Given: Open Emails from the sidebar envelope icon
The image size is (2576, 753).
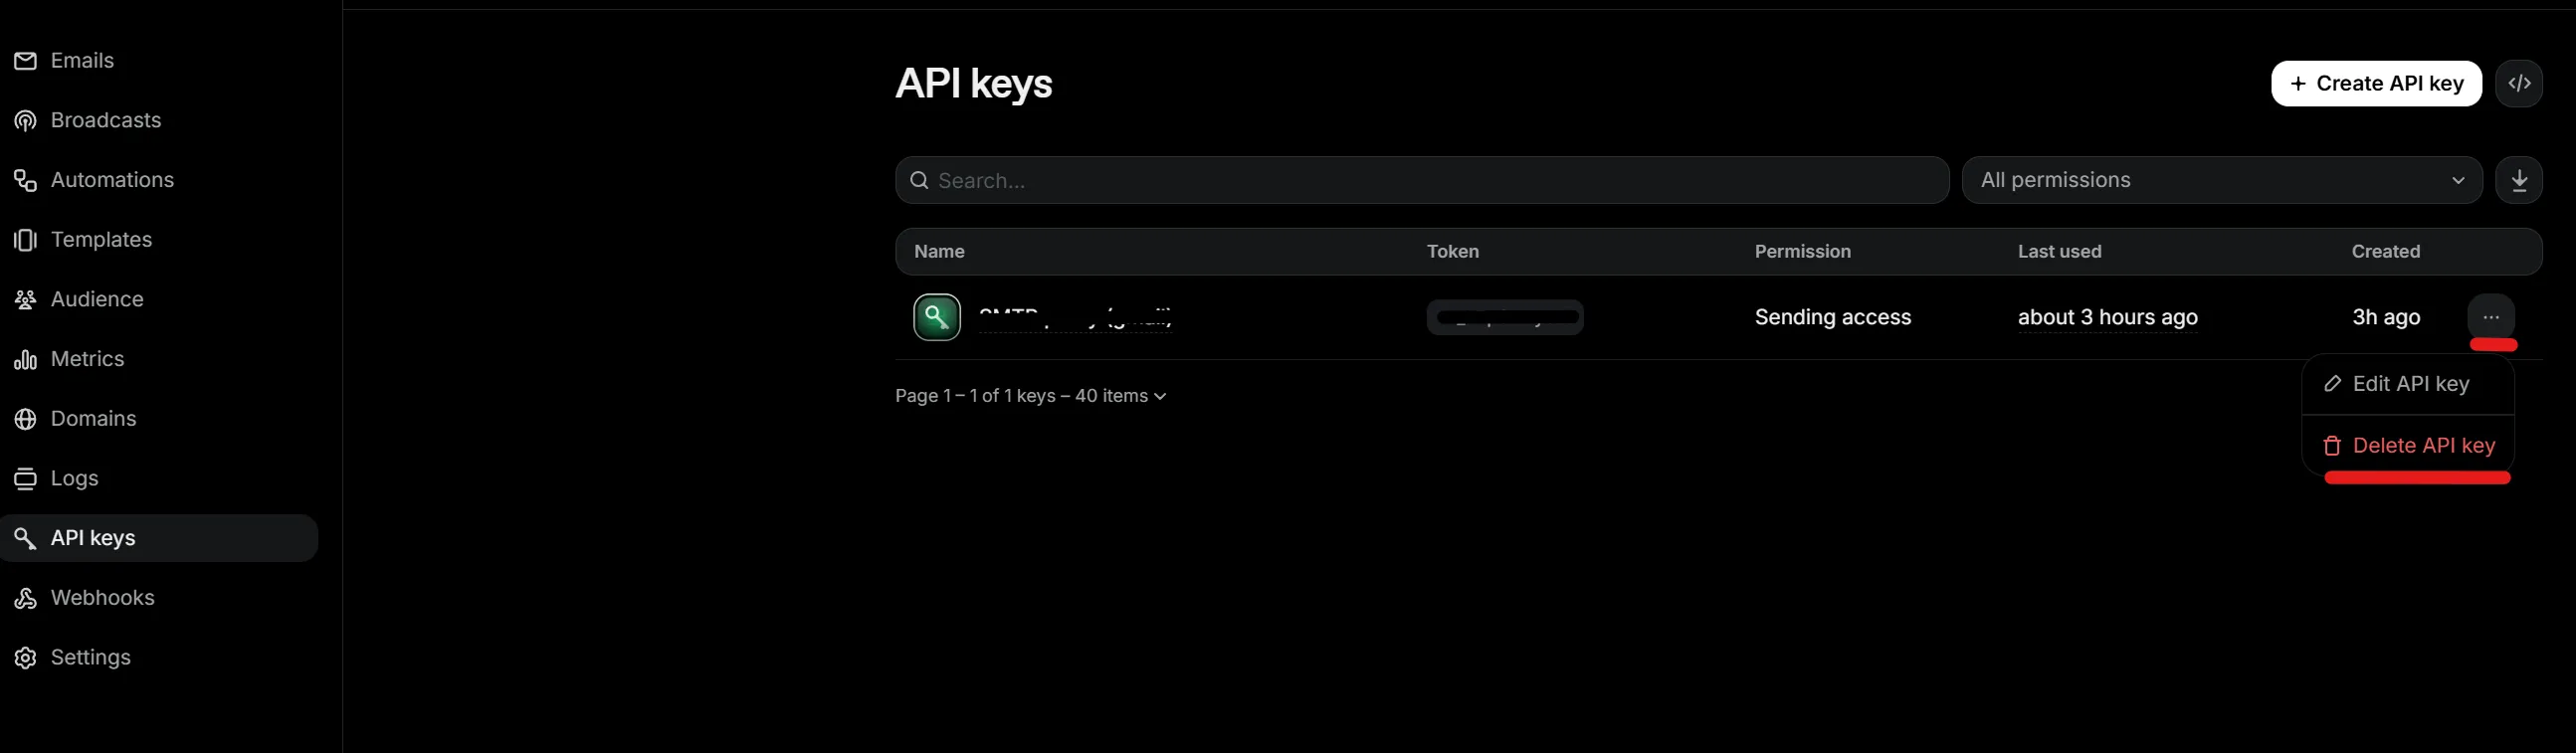Looking at the screenshot, I should pos(25,61).
